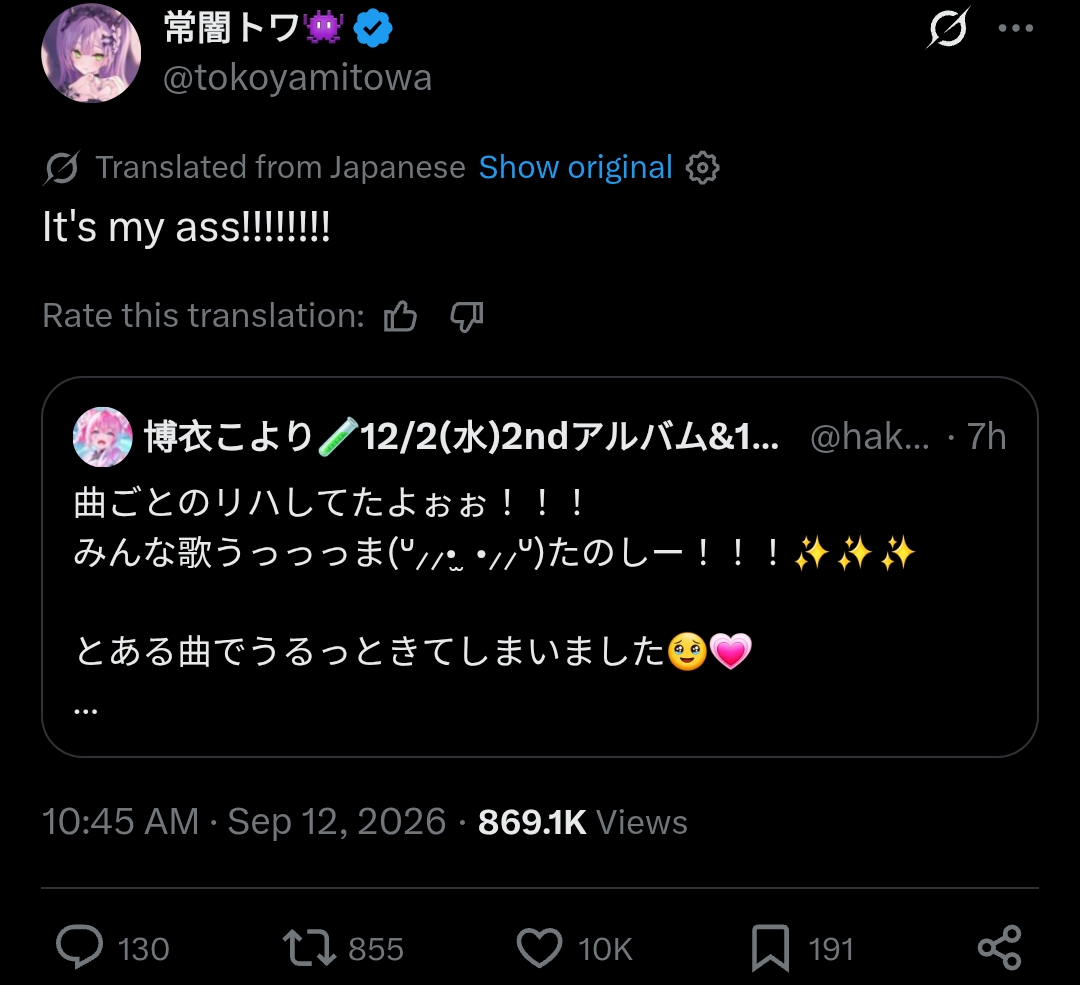Open the three-dot more options menu
Screen dimensions: 1080x985
tap(1015, 28)
